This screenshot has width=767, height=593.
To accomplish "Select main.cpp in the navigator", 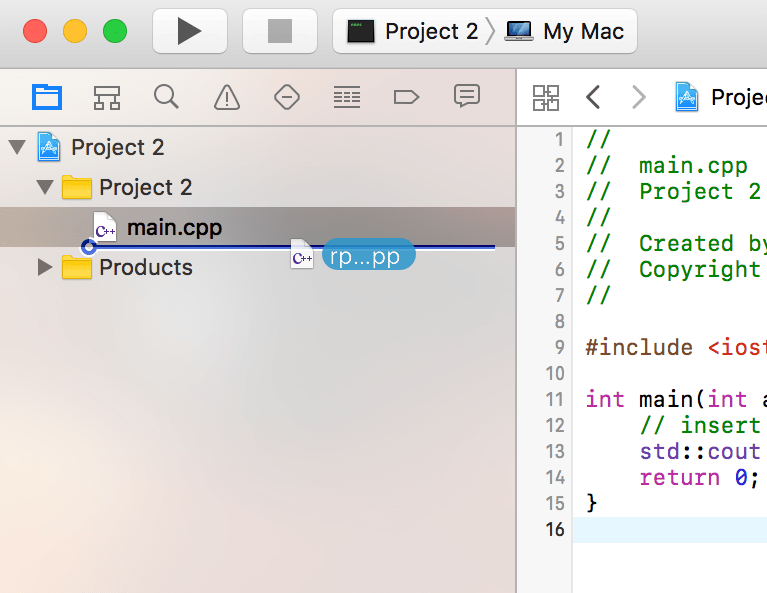I will (174, 228).
